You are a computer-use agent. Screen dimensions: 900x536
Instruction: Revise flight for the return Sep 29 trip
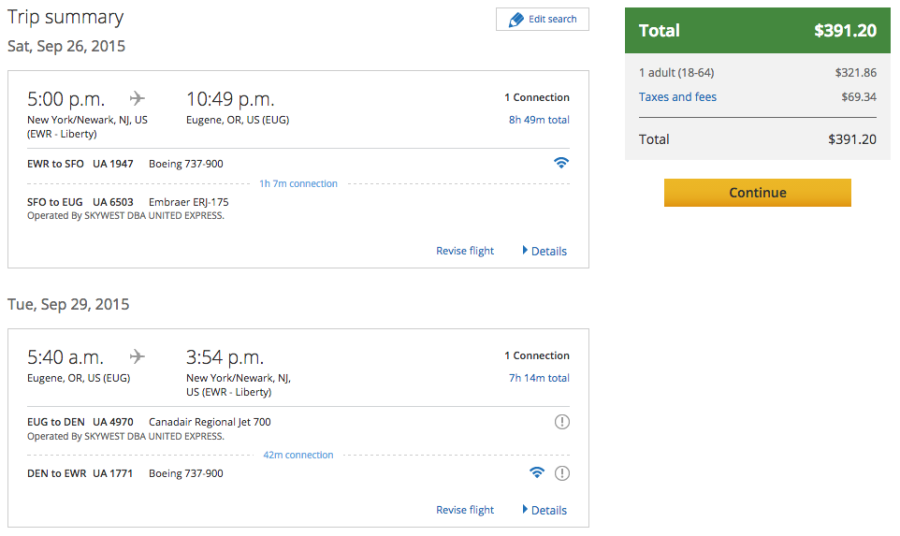[465, 510]
